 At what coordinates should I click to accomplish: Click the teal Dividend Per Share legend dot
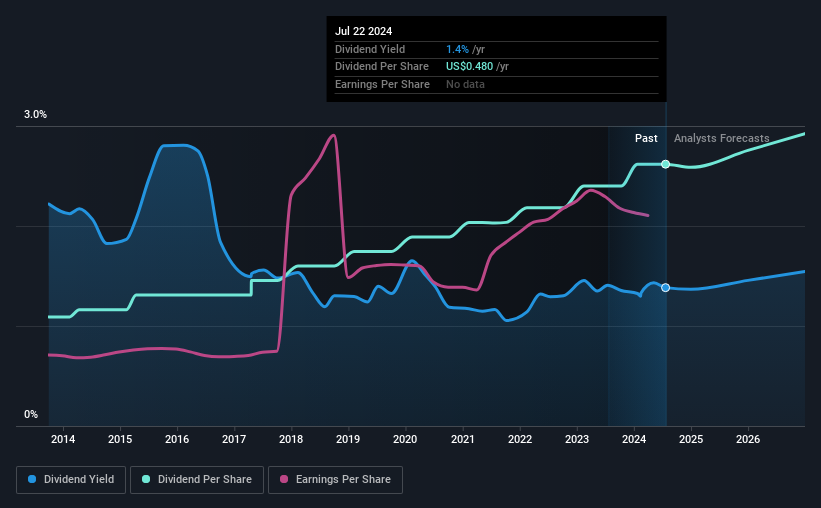[x=146, y=479]
